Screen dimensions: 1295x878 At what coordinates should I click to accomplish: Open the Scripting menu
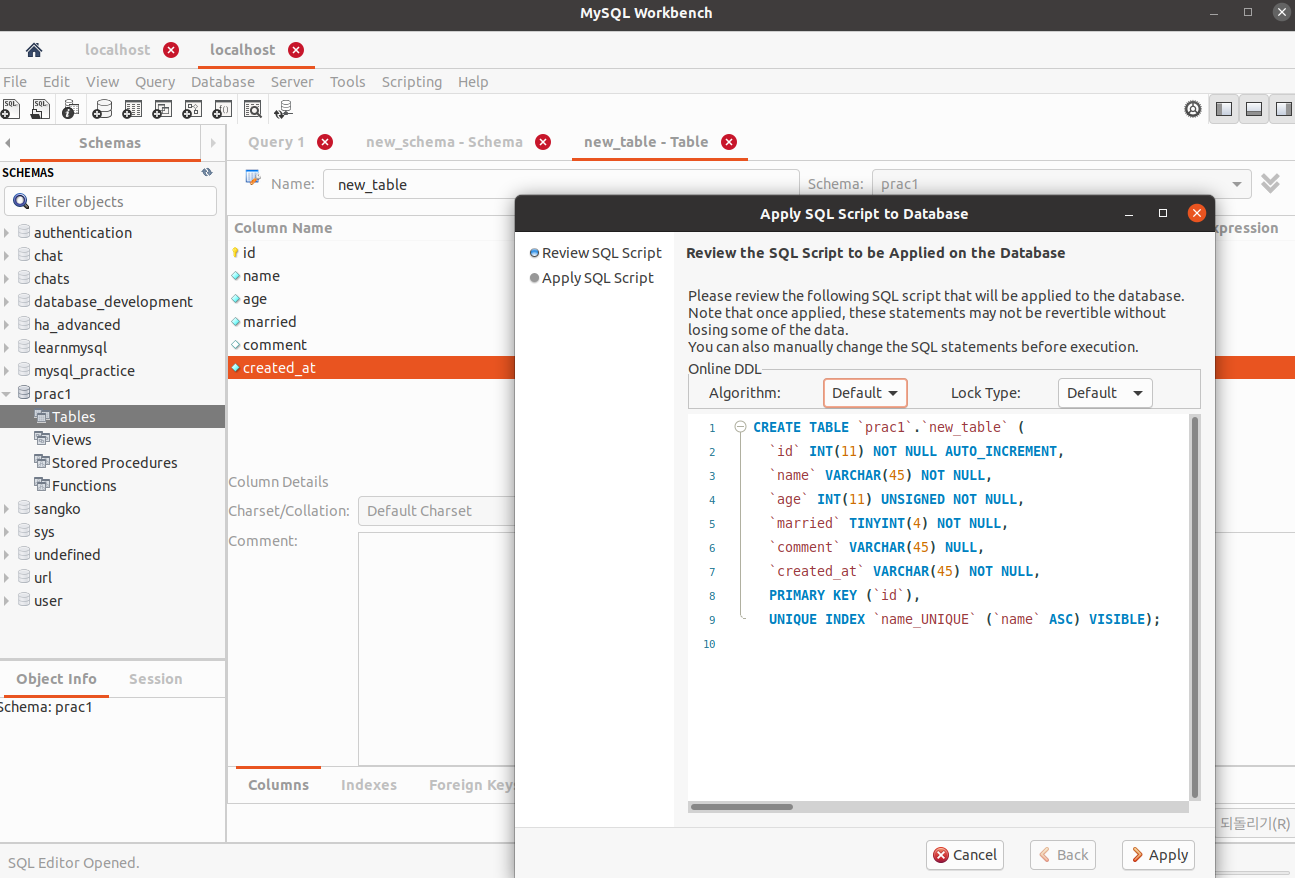[411, 82]
